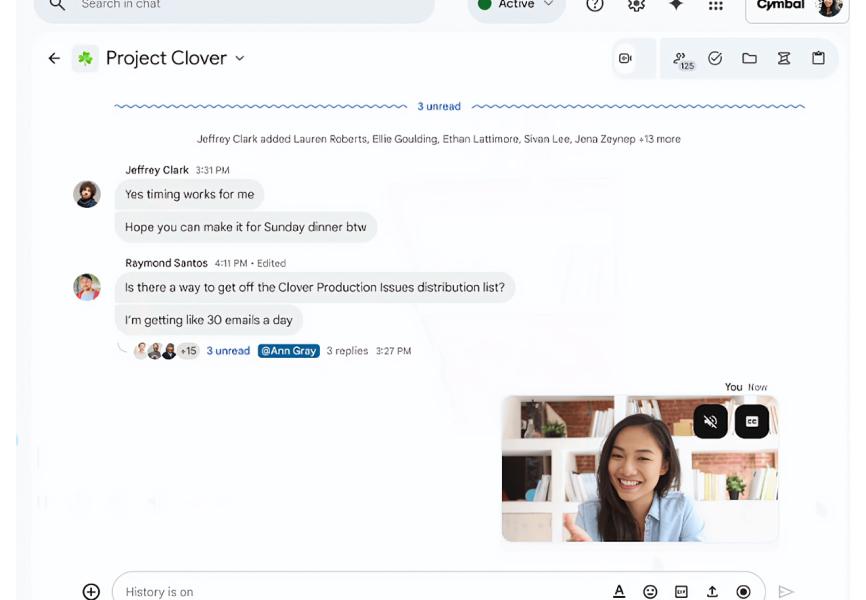Click the Raymond Santos sender name
The width and height of the screenshot is (866, 600).
tap(166, 263)
